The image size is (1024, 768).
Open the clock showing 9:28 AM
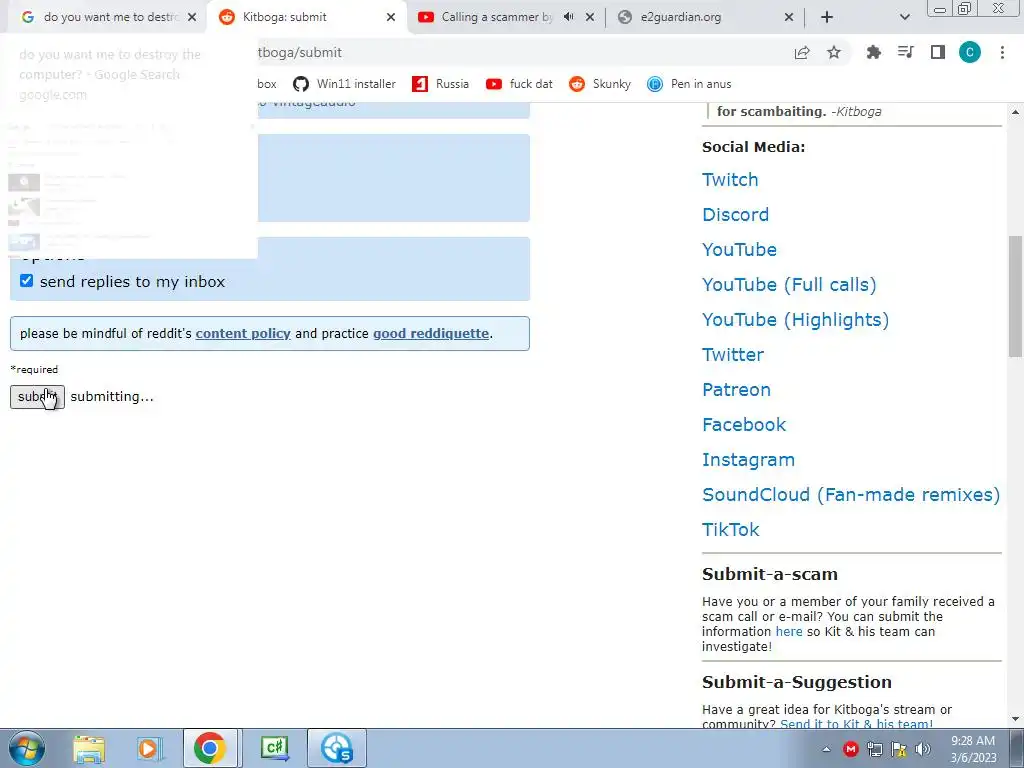(x=973, y=748)
